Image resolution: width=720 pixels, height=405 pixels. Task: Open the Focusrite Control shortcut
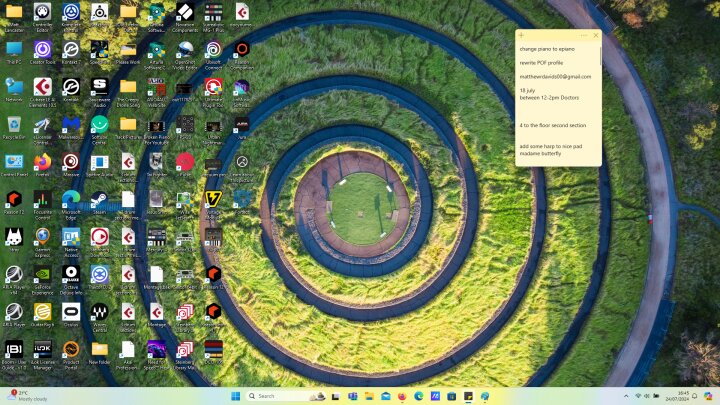click(42, 205)
